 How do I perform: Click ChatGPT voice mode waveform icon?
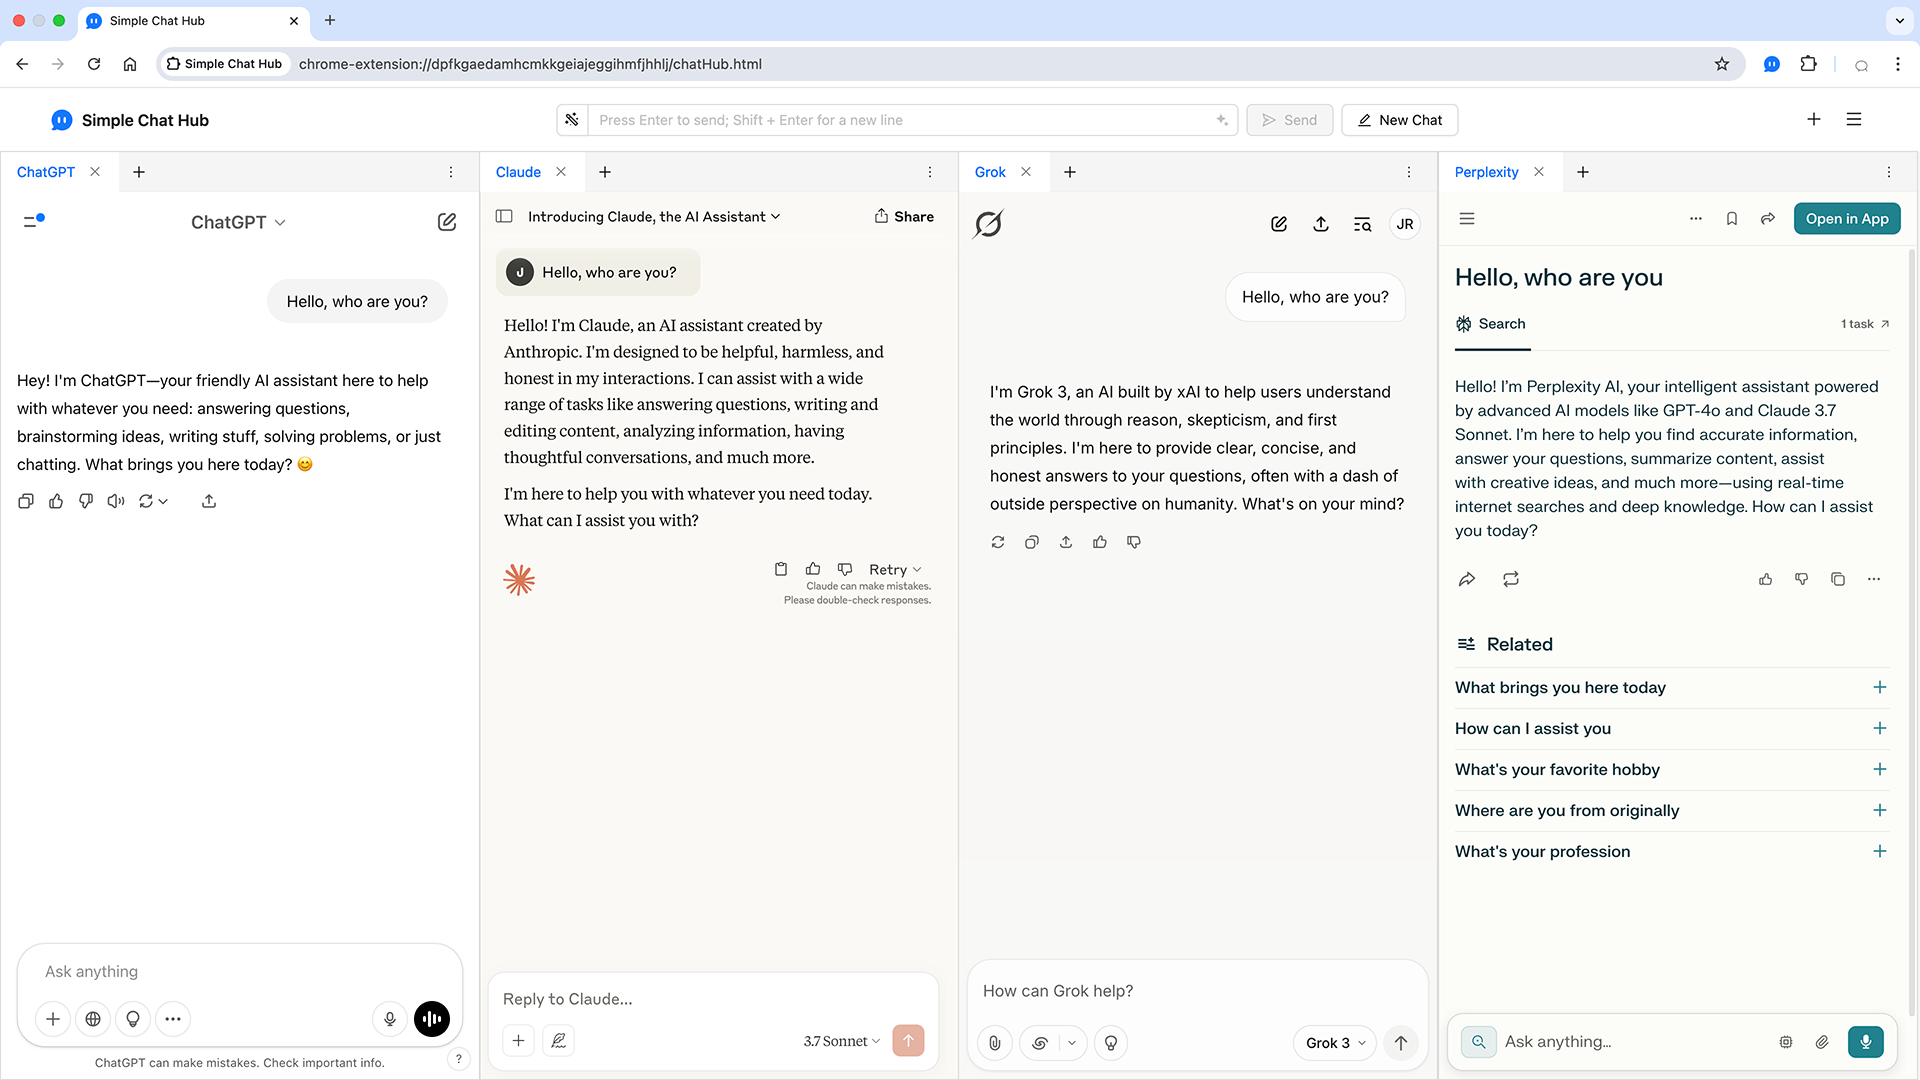(x=432, y=1019)
